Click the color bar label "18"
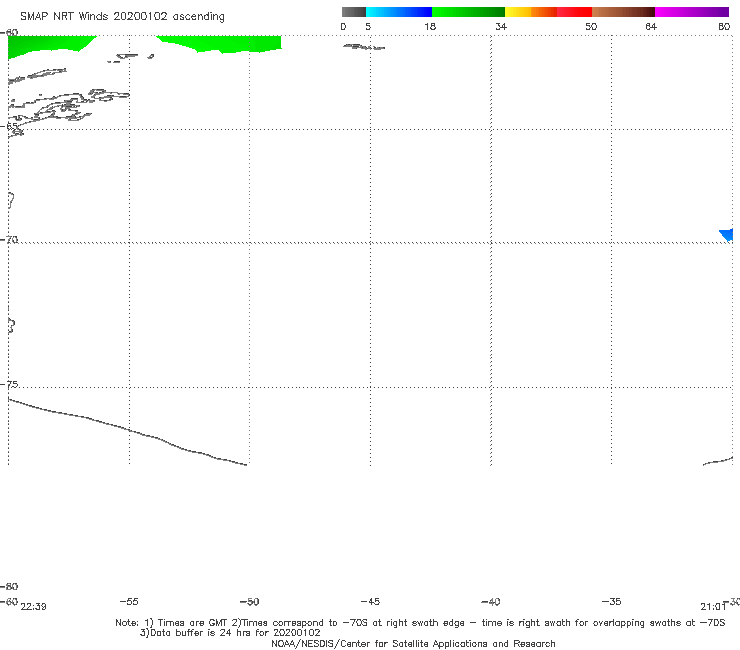Screen dimensions: 740x650 (x=430, y=26)
